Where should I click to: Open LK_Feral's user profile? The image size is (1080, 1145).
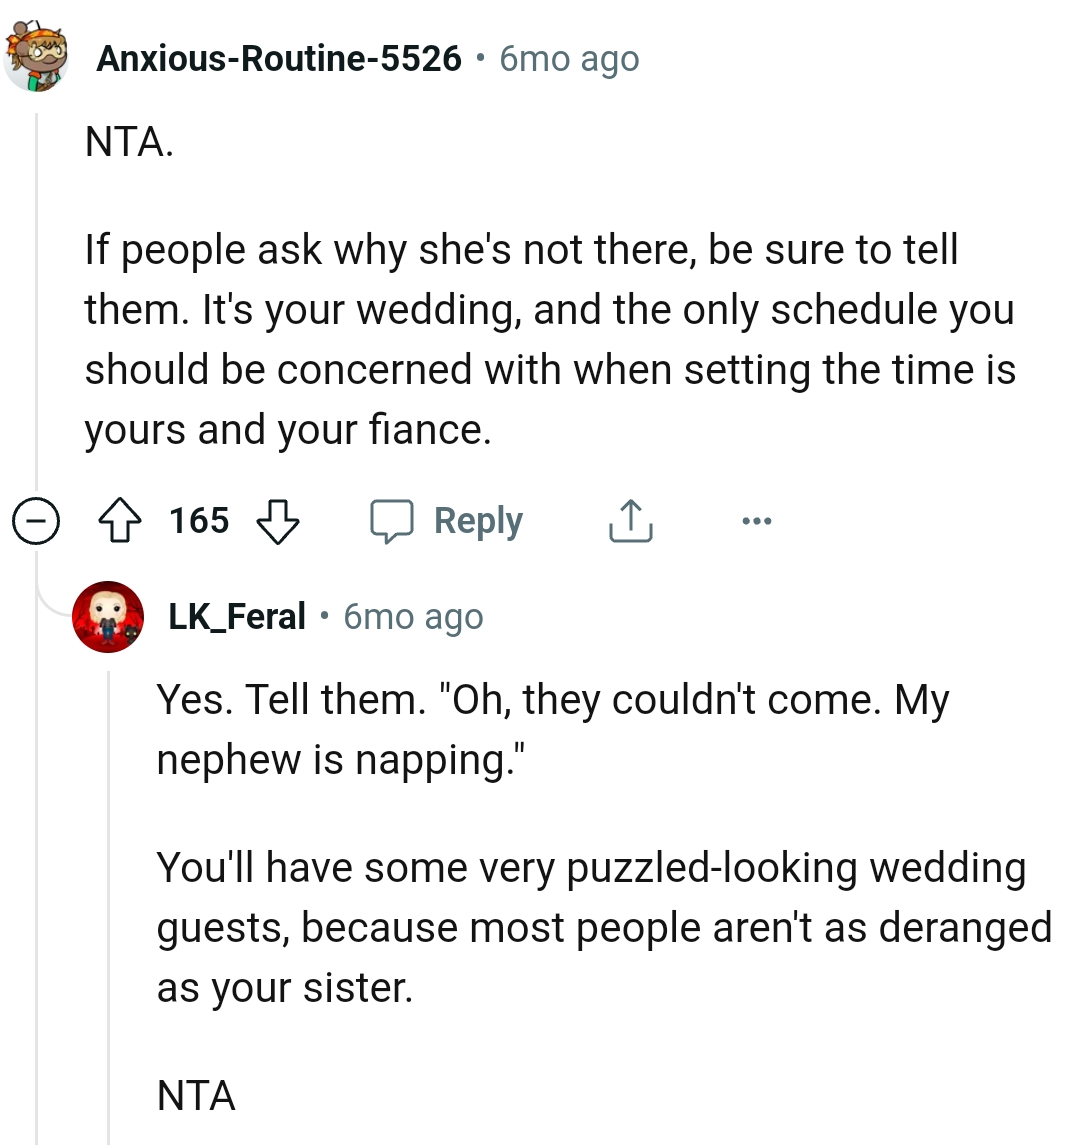point(235,616)
